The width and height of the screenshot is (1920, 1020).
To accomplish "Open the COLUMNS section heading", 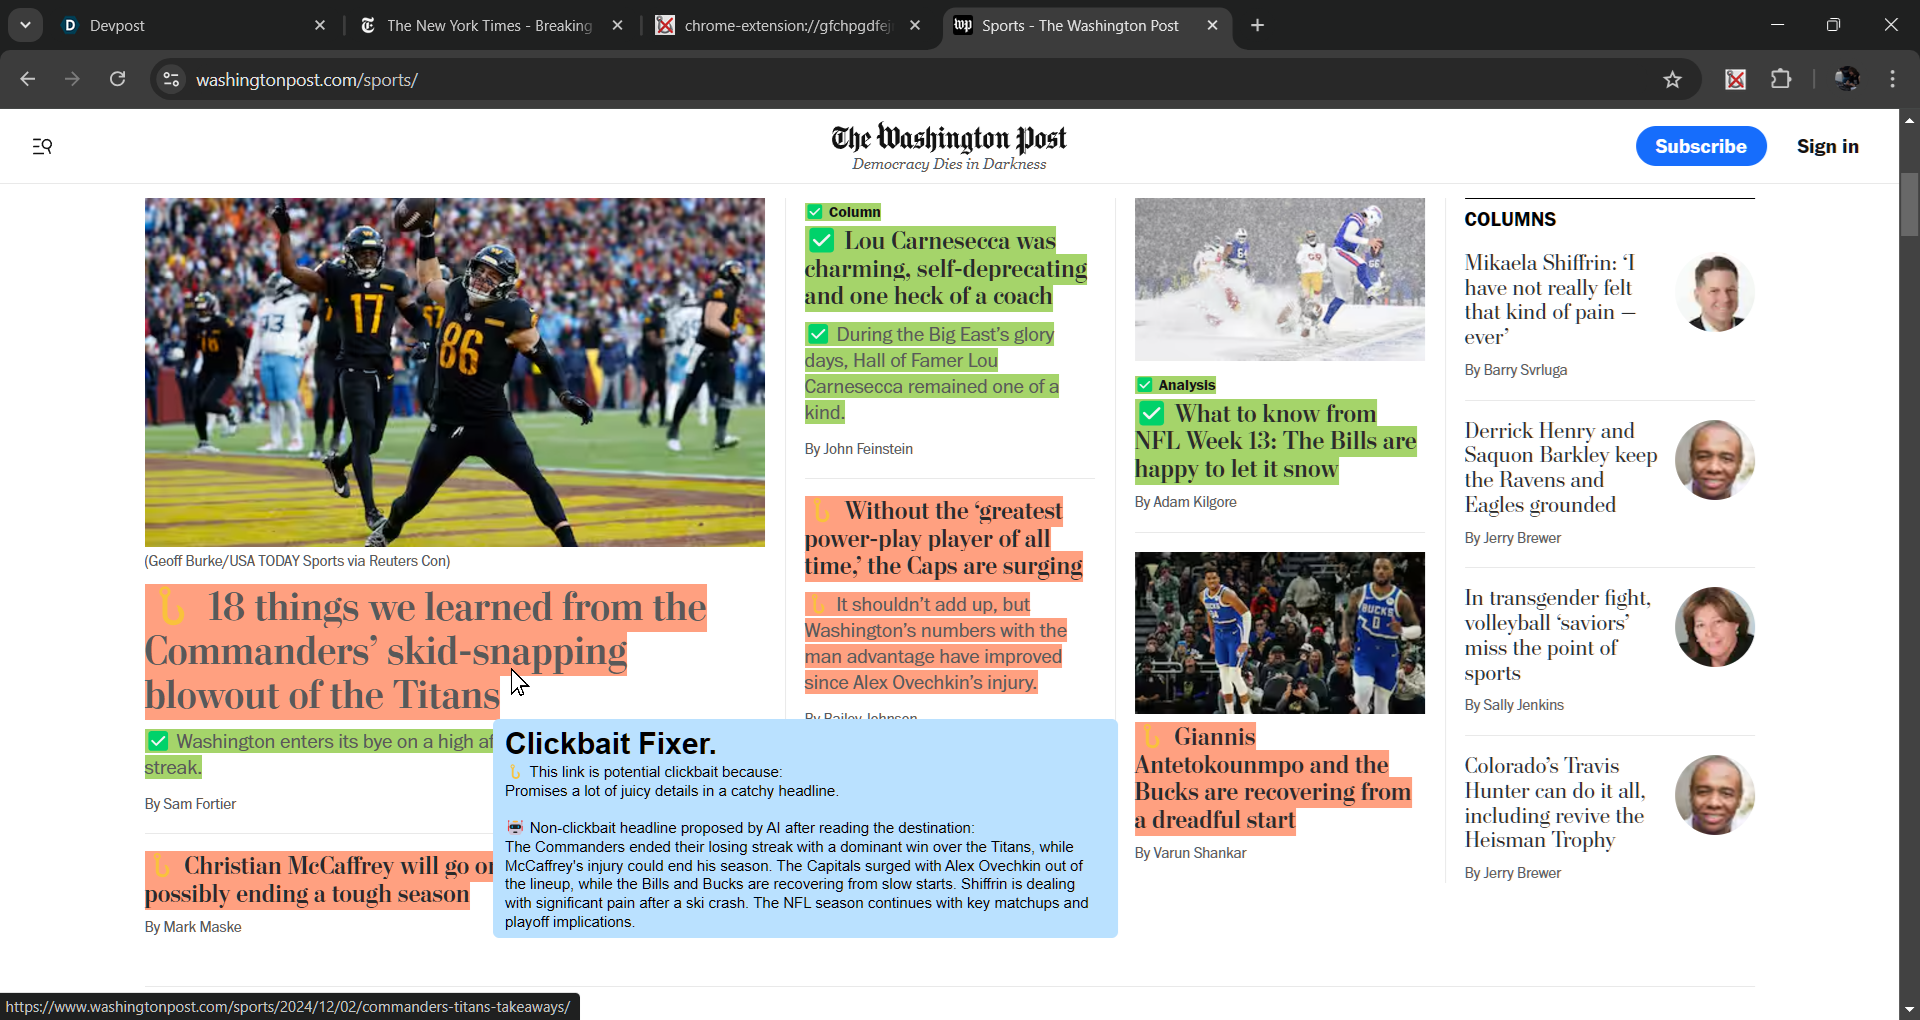I will (x=1509, y=219).
